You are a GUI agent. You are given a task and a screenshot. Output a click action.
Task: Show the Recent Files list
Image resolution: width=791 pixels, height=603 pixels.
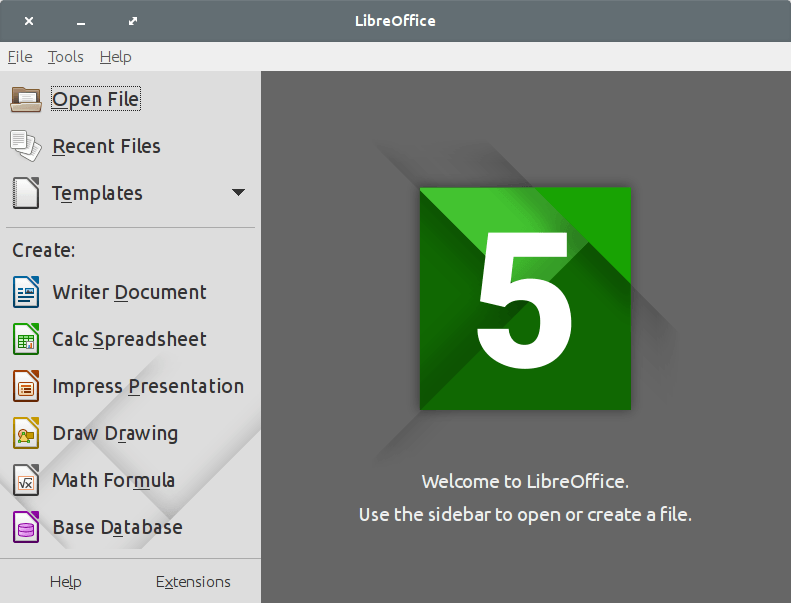[x=106, y=146]
